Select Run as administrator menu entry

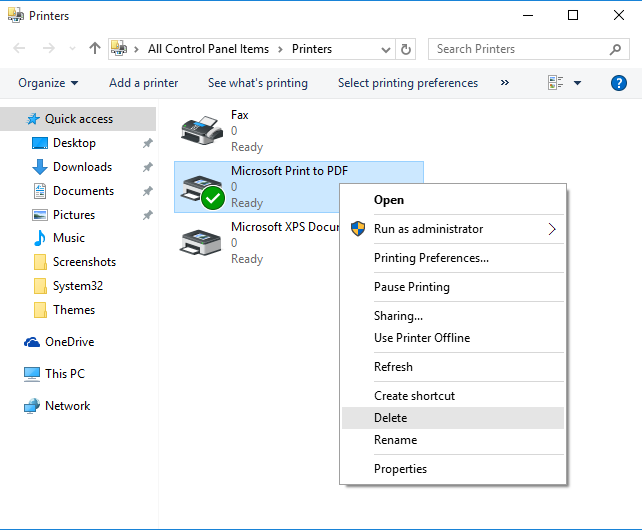point(453,229)
